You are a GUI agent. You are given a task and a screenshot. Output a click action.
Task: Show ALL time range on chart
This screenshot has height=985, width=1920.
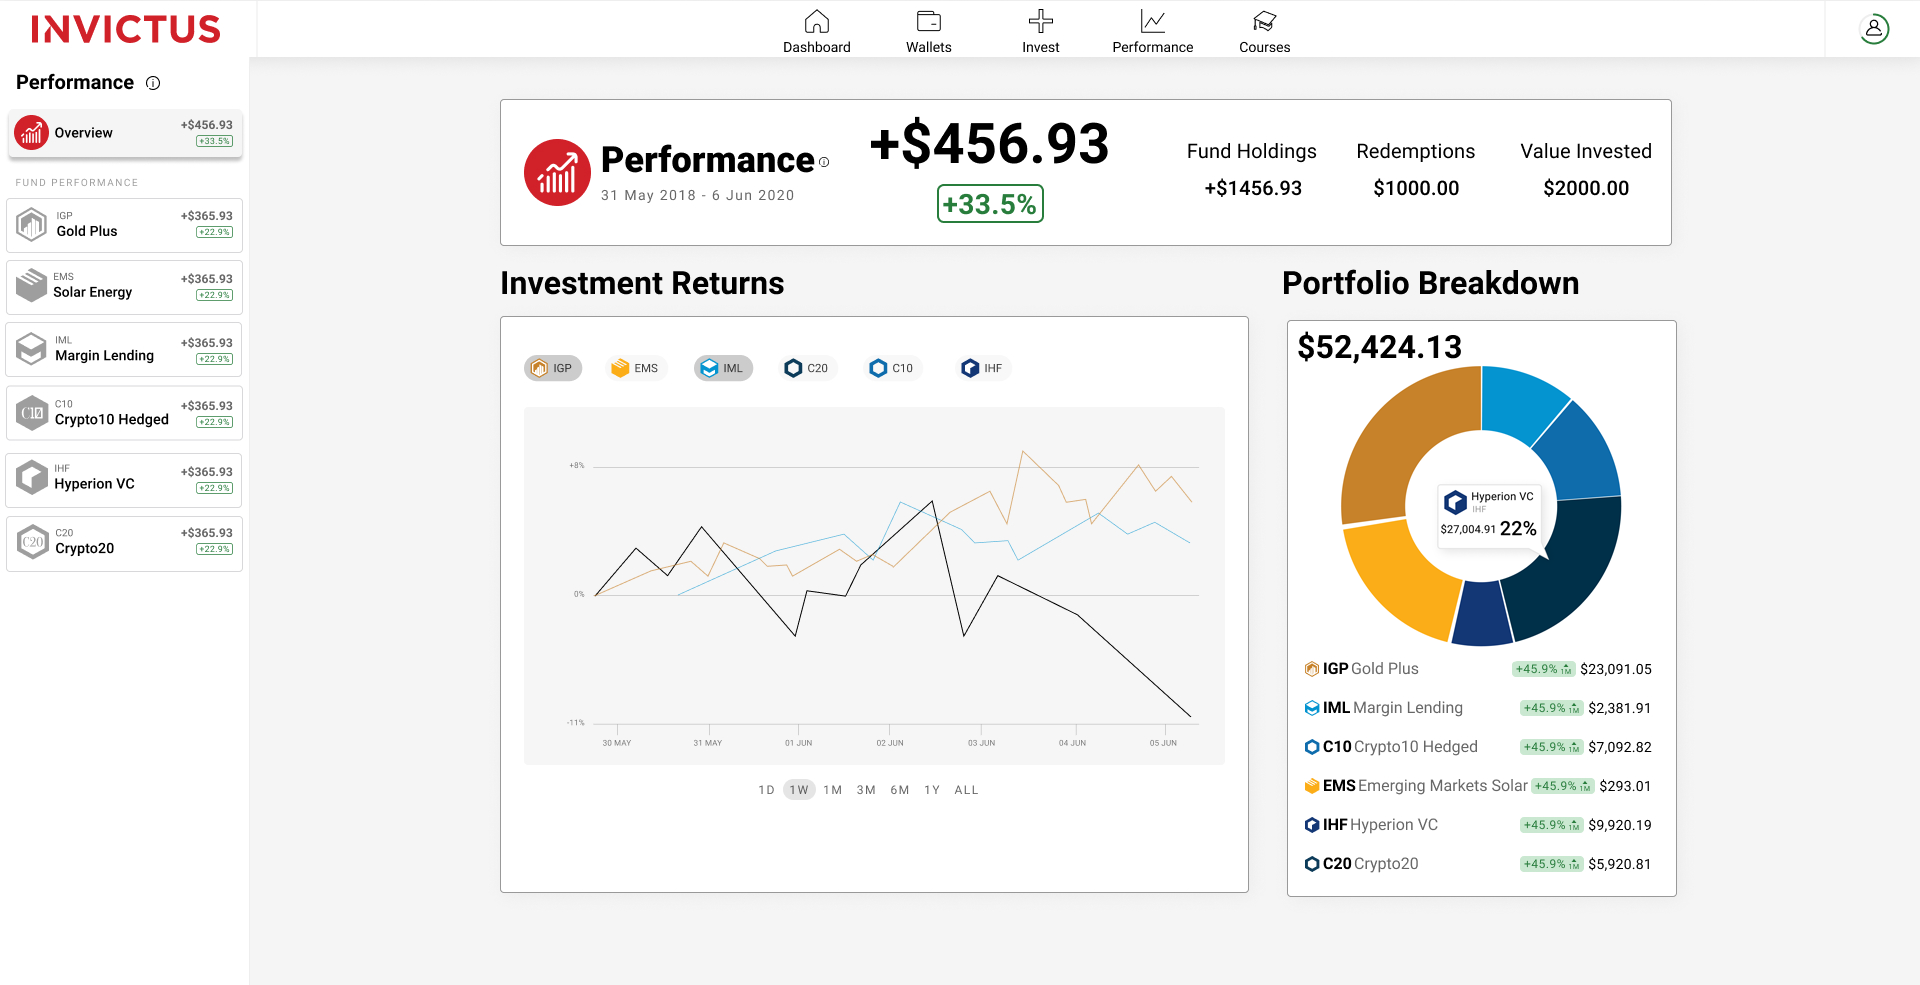tap(966, 790)
